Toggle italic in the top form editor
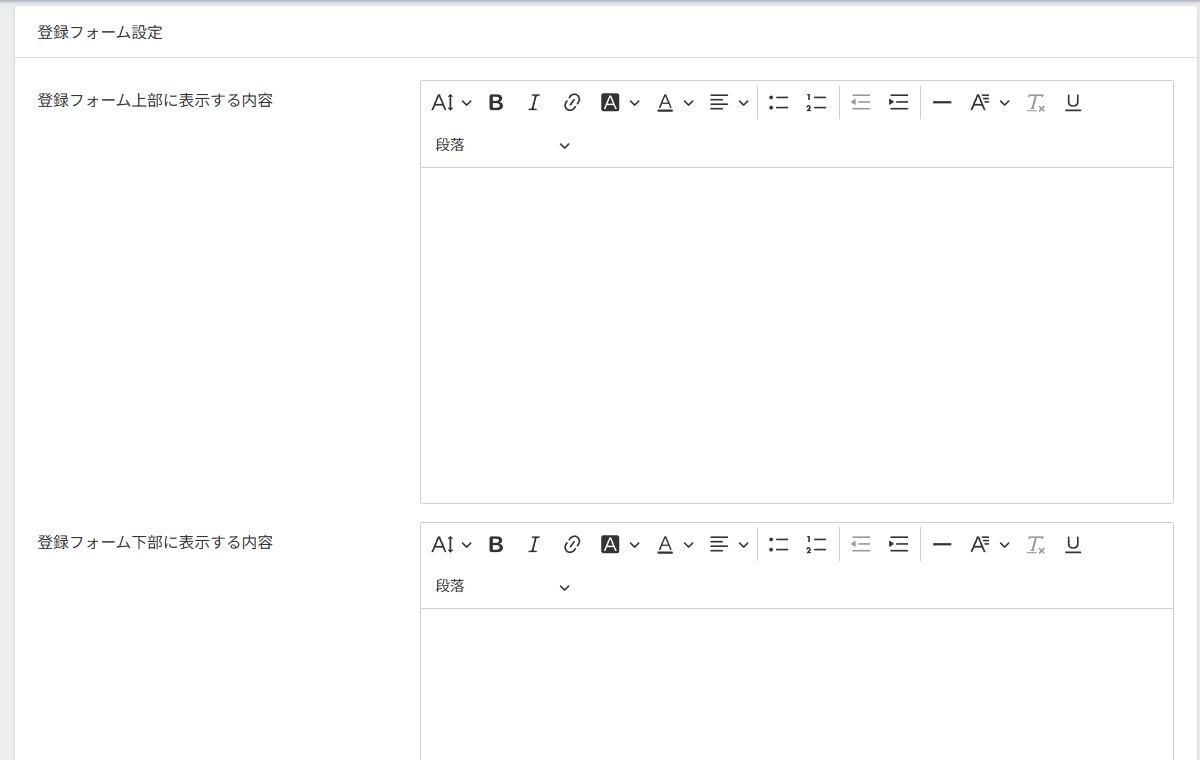Screen dimensions: 1200x760 coord(534,102)
